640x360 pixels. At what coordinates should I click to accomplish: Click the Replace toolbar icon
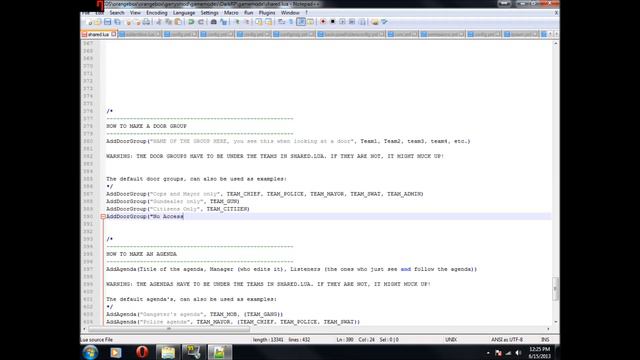pyautogui.click(x=224, y=22)
